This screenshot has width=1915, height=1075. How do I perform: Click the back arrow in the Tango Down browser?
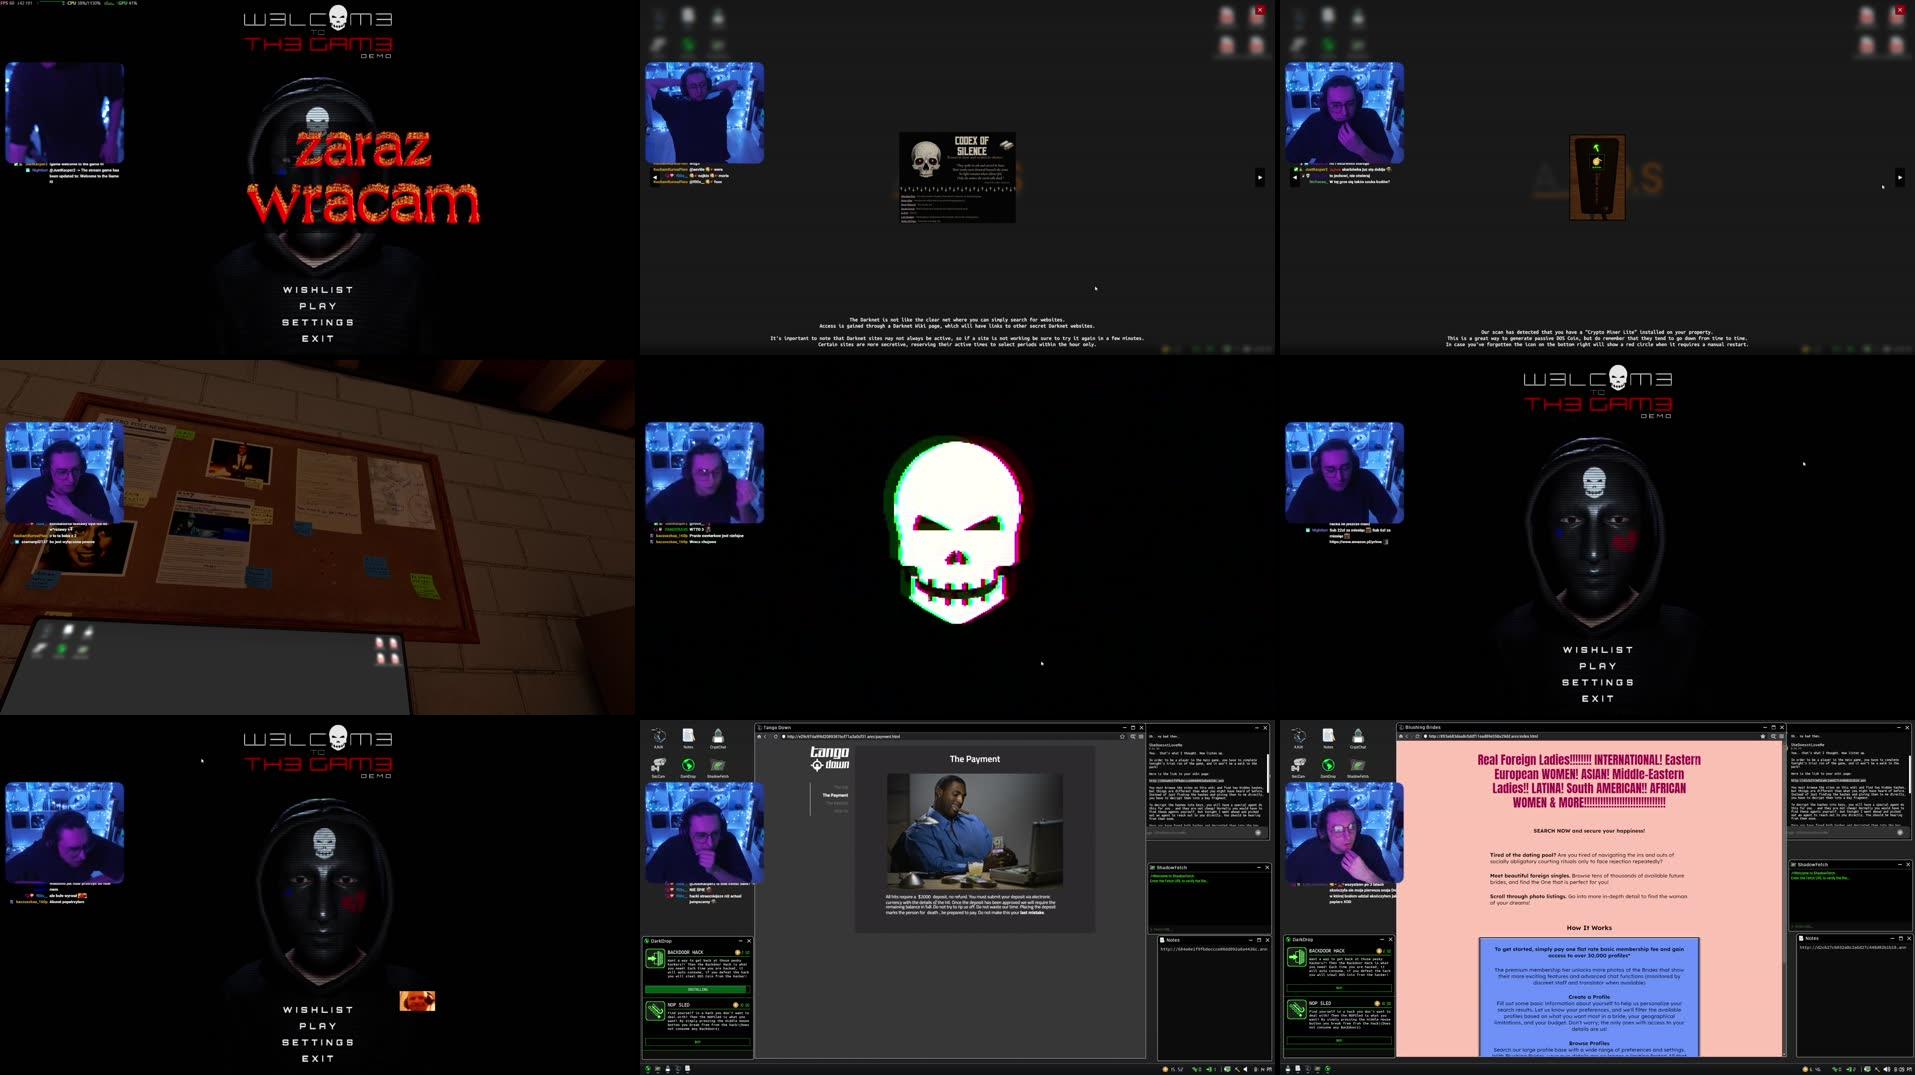[x=765, y=737]
